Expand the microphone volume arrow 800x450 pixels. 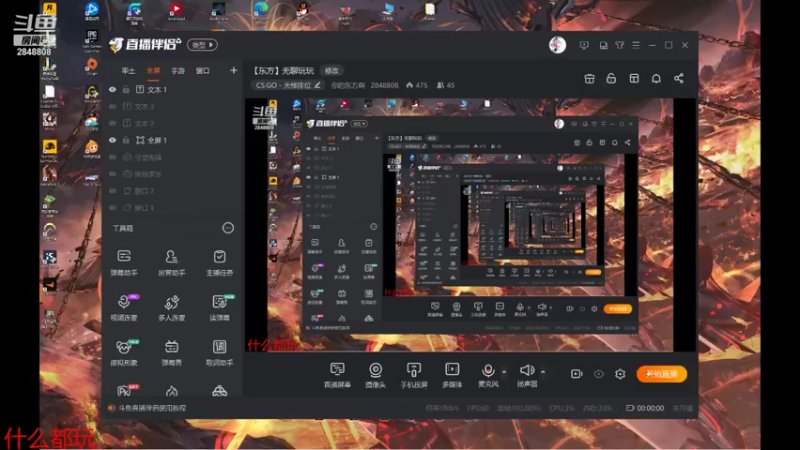pos(504,372)
